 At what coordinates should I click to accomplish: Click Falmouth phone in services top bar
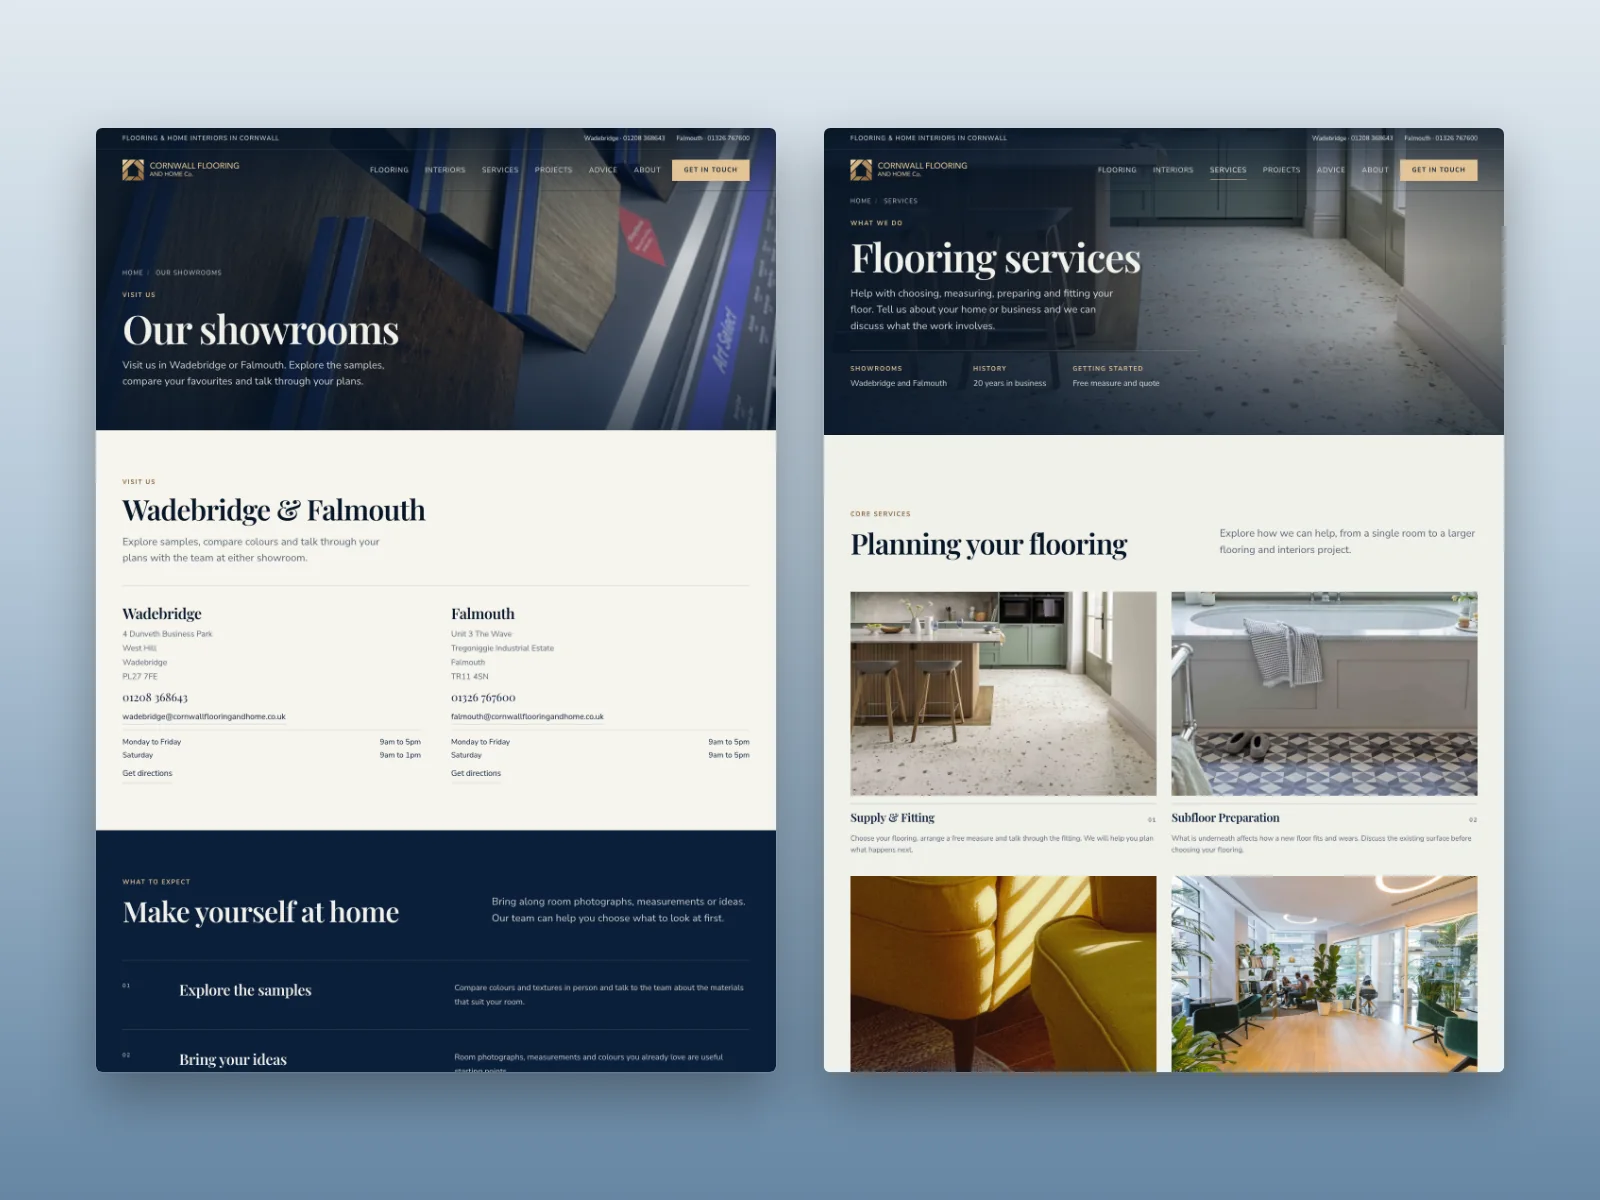1440,138
